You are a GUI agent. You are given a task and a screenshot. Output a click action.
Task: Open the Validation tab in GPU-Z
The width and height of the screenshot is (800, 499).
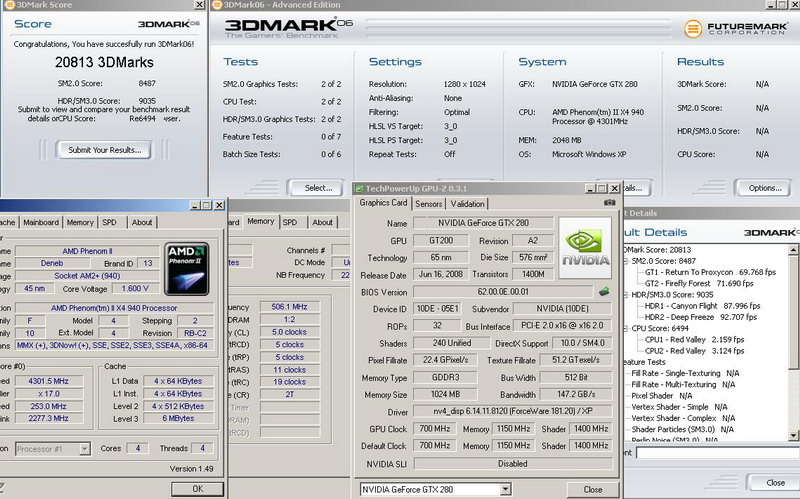467,204
